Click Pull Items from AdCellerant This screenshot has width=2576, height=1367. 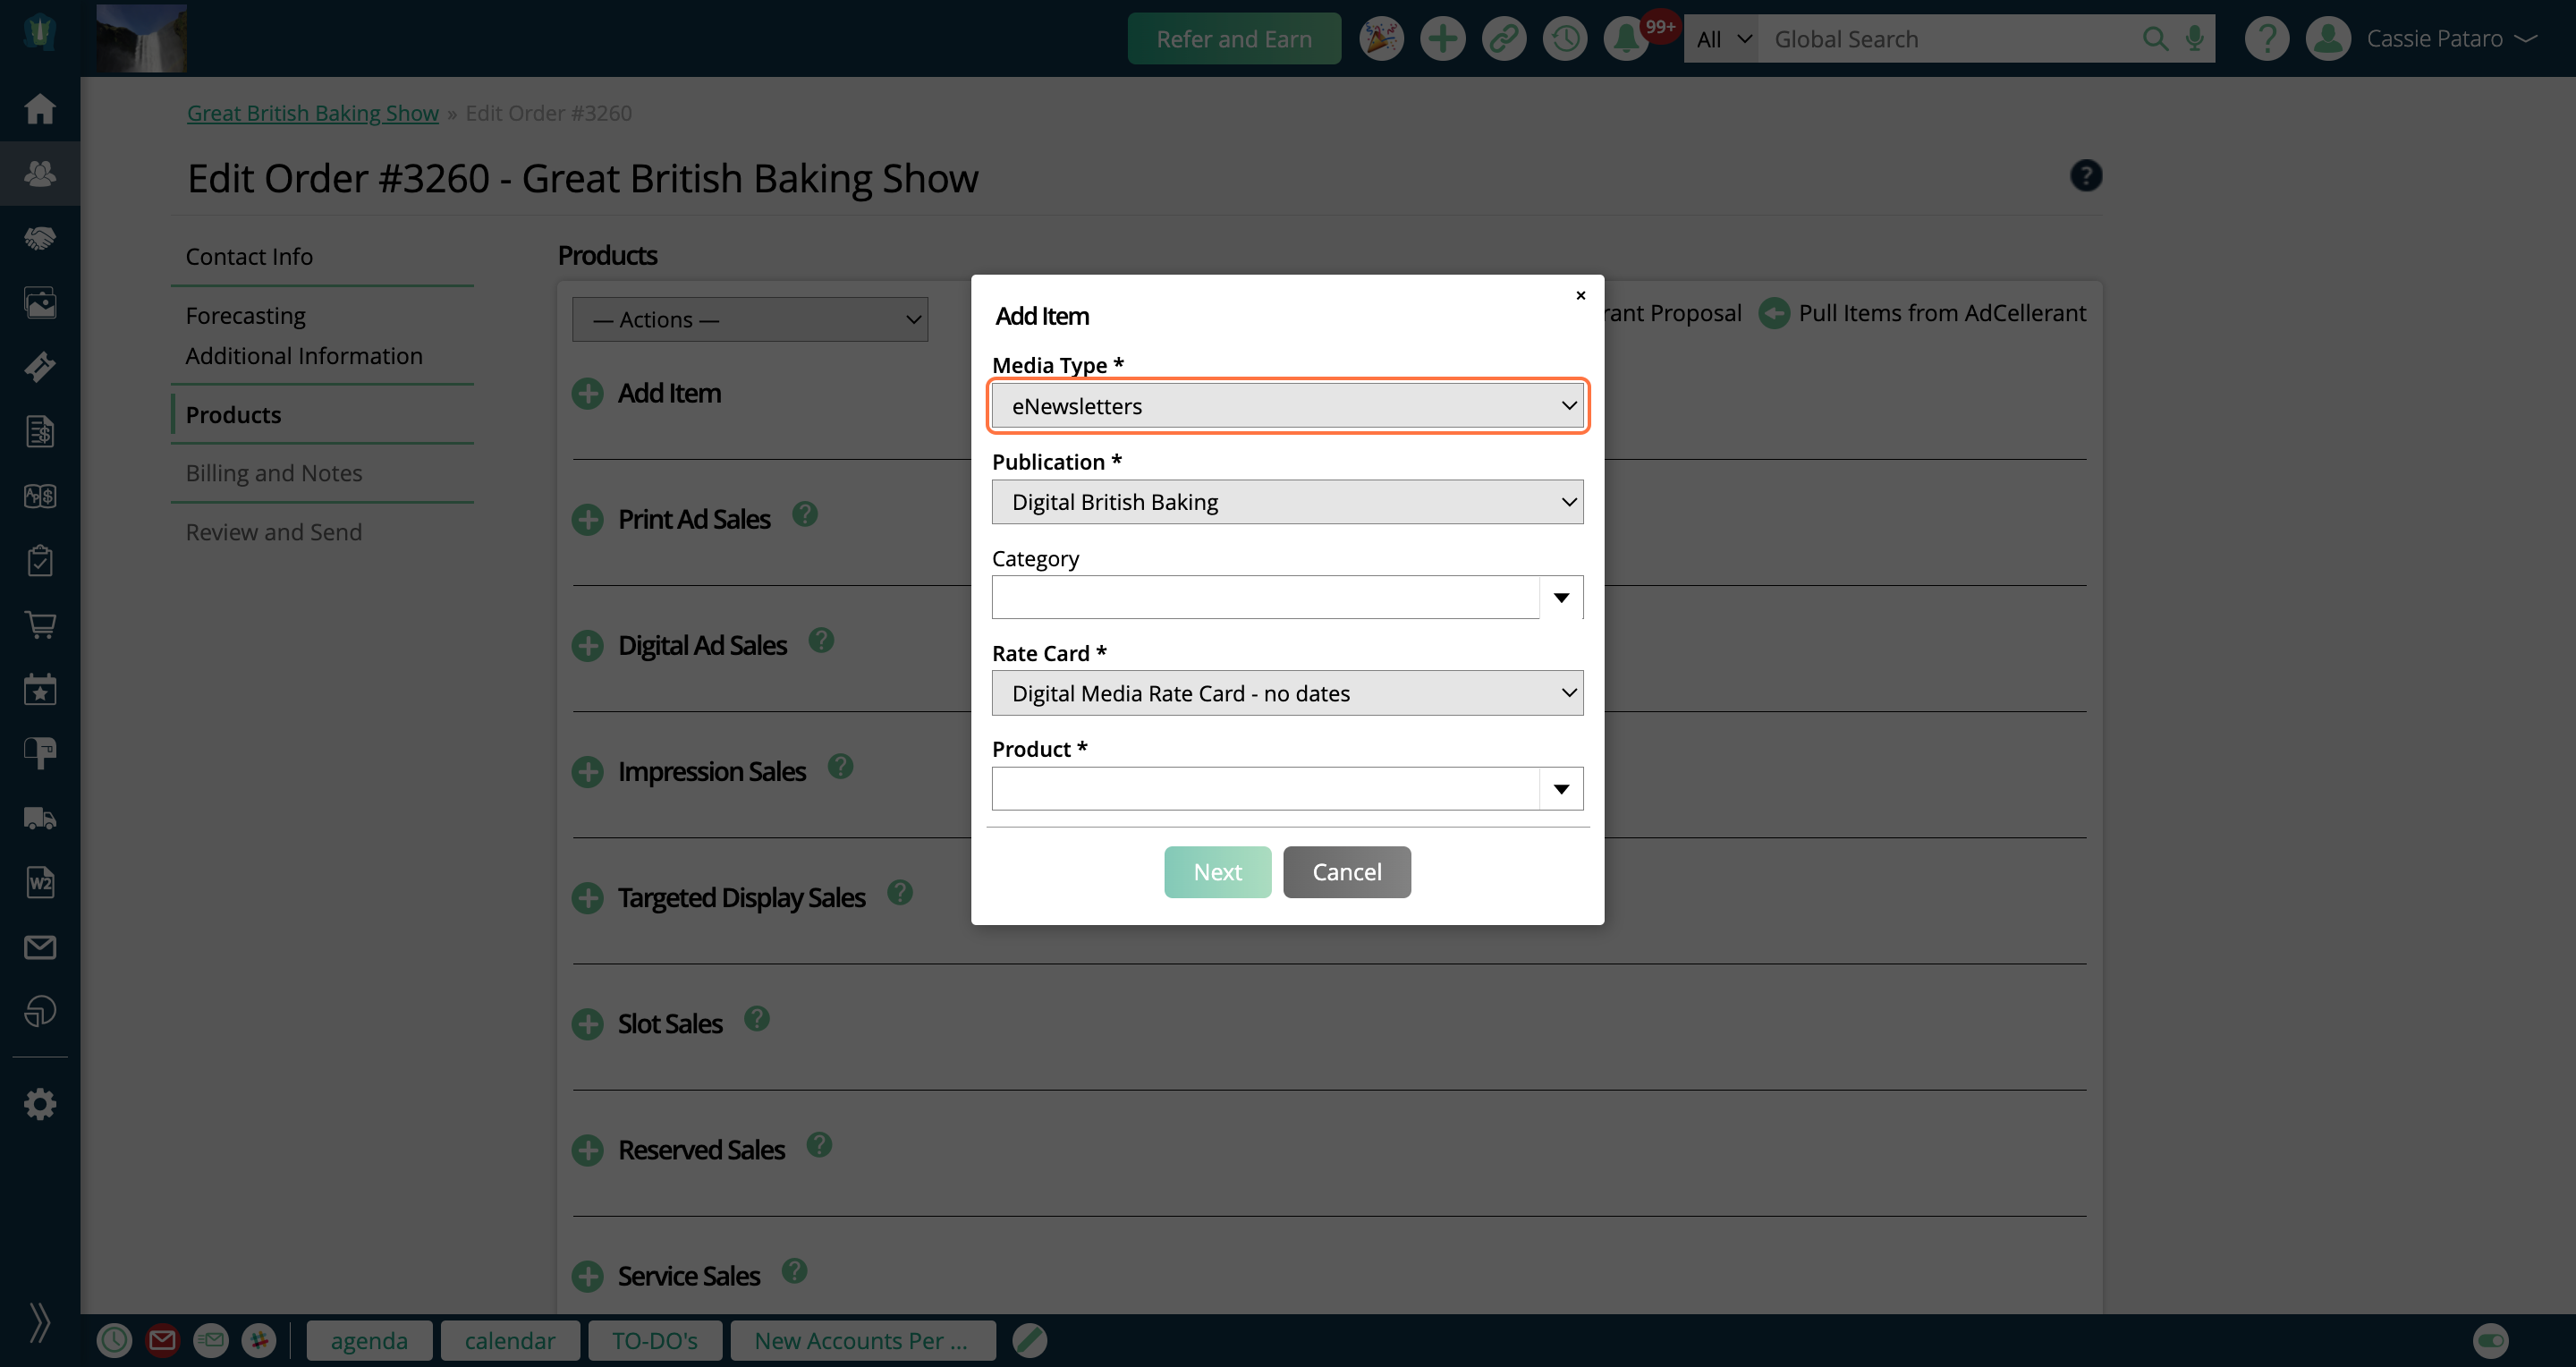tap(1922, 313)
